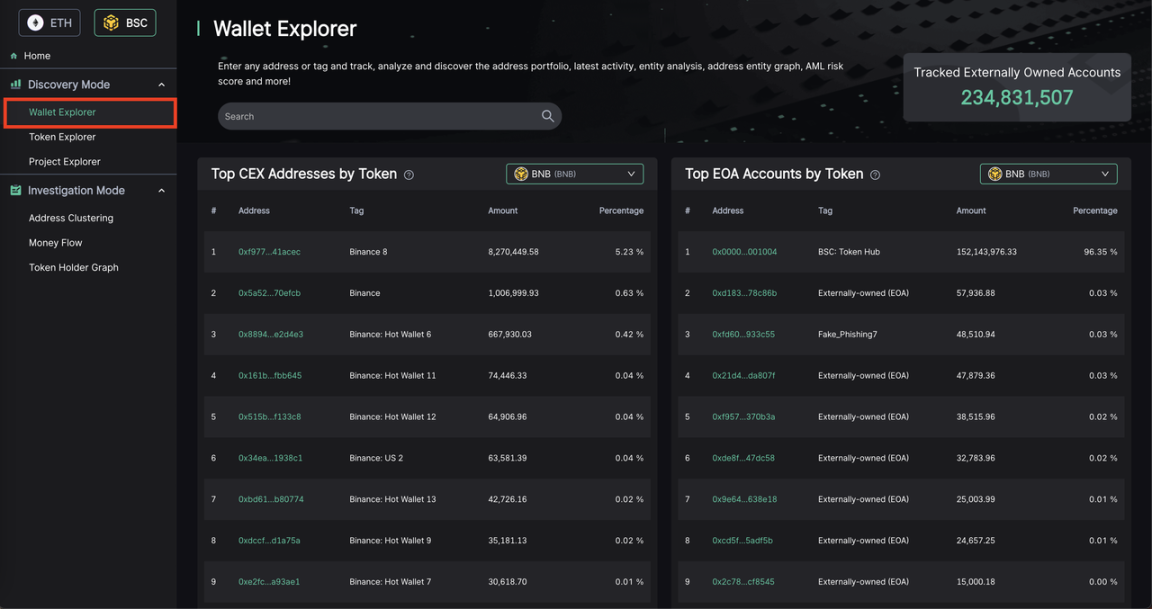Screen dimensions: 1152x609
Task: Switch network to ETH
Action: (x=50, y=22)
